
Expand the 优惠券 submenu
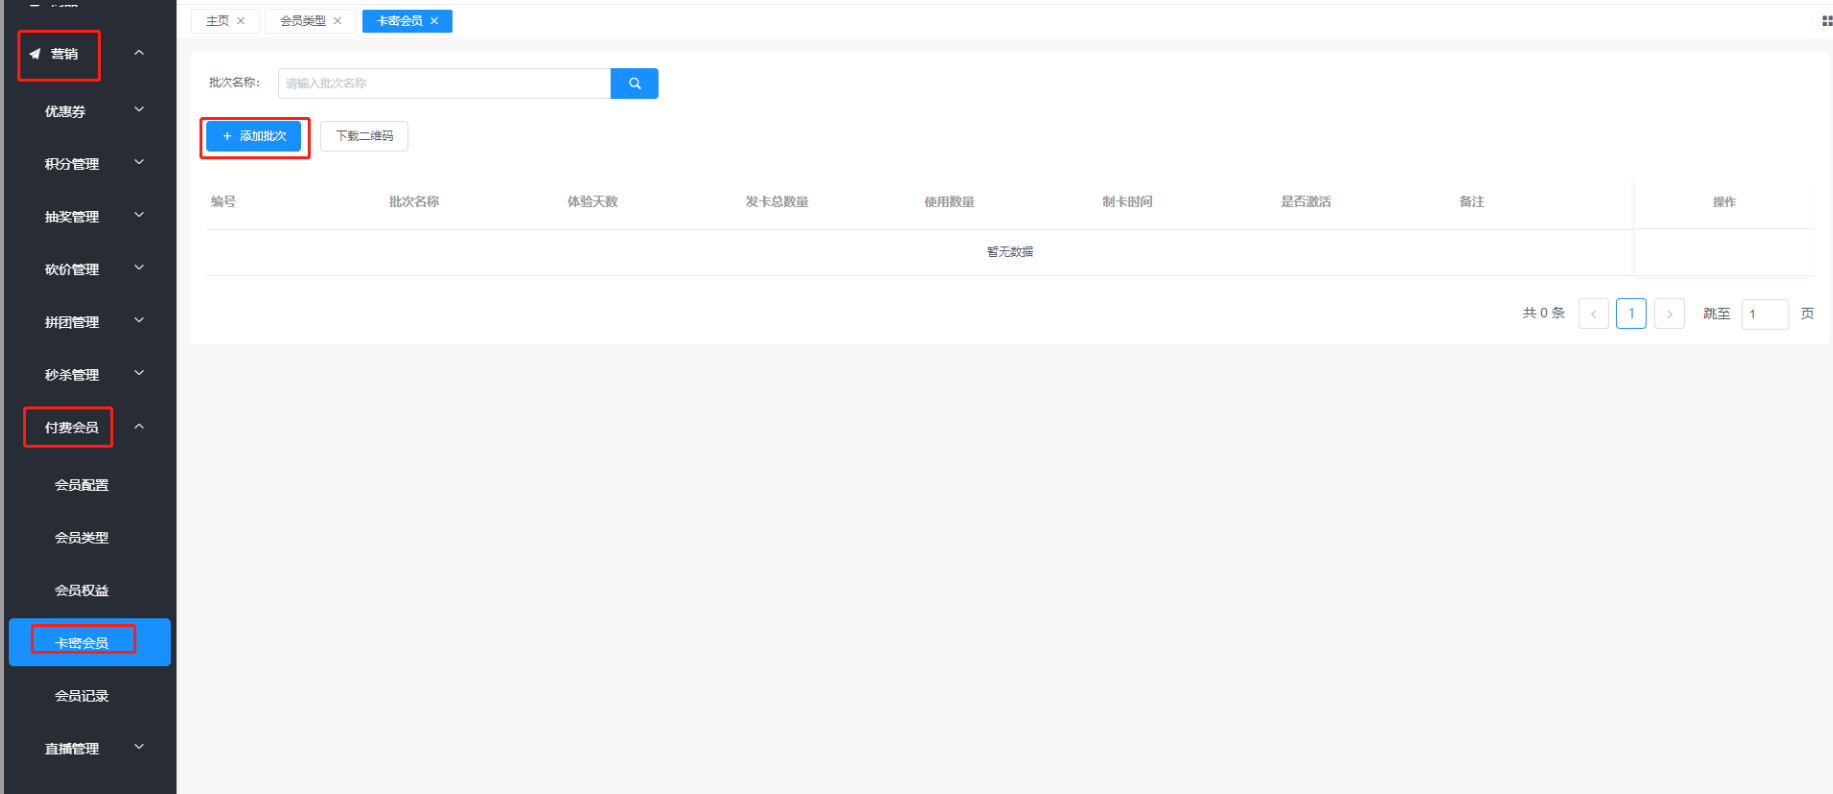click(139, 110)
